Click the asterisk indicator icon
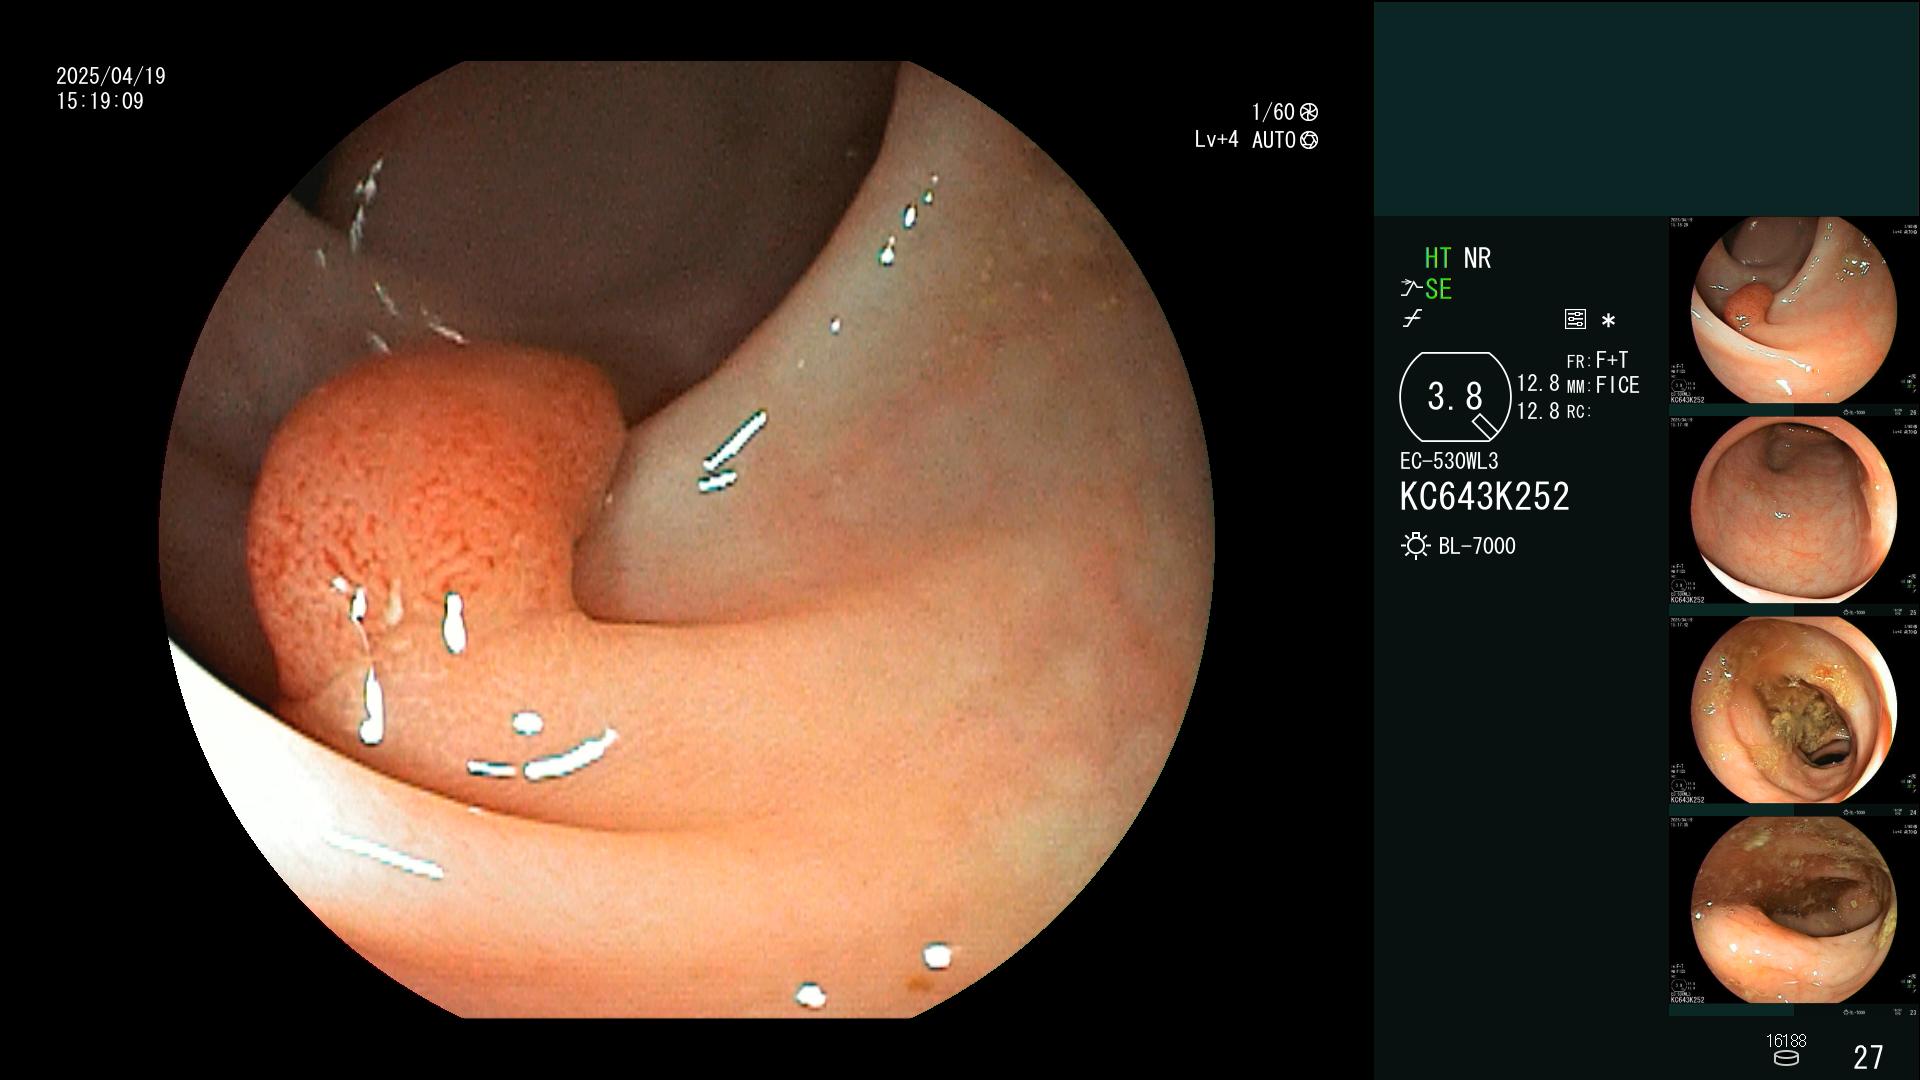Viewport: 1920px width, 1080px height. coord(1608,321)
